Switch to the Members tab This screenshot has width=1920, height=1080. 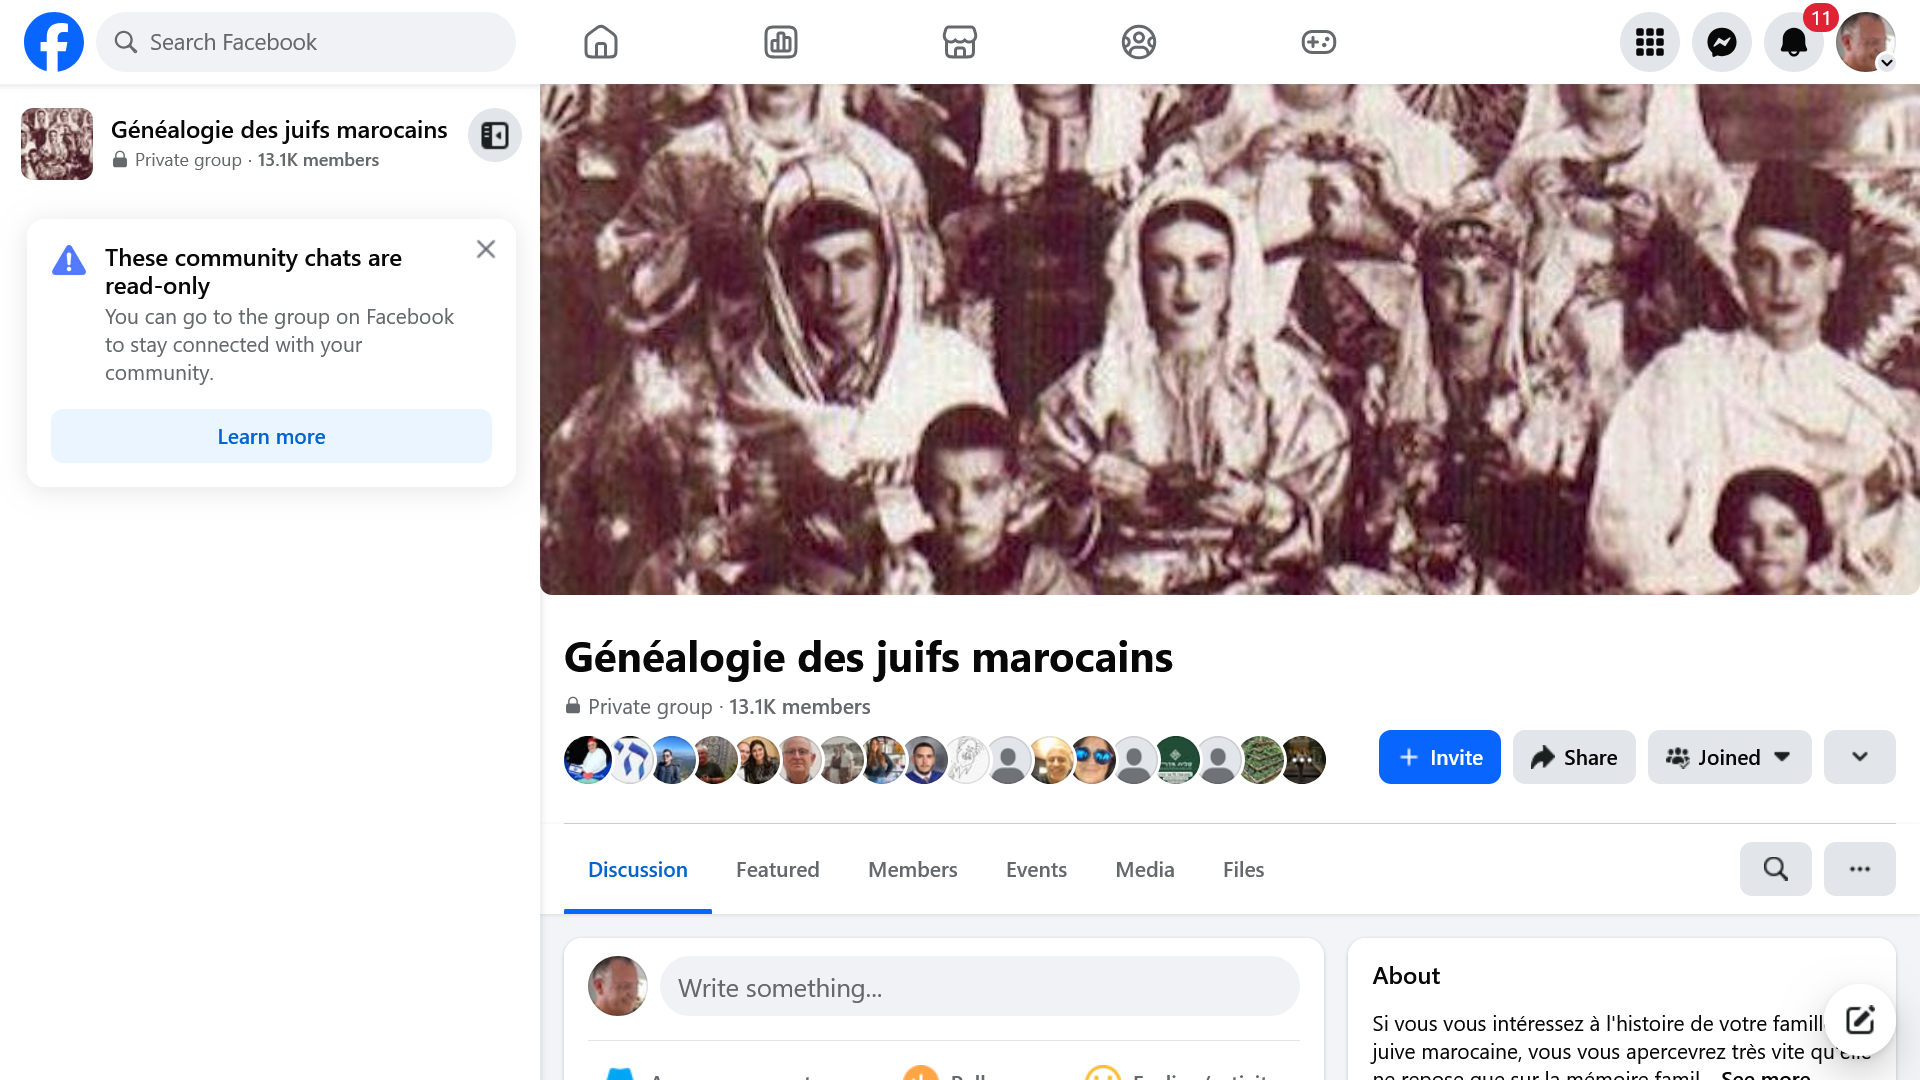pyautogui.click(x=912, y=870)
